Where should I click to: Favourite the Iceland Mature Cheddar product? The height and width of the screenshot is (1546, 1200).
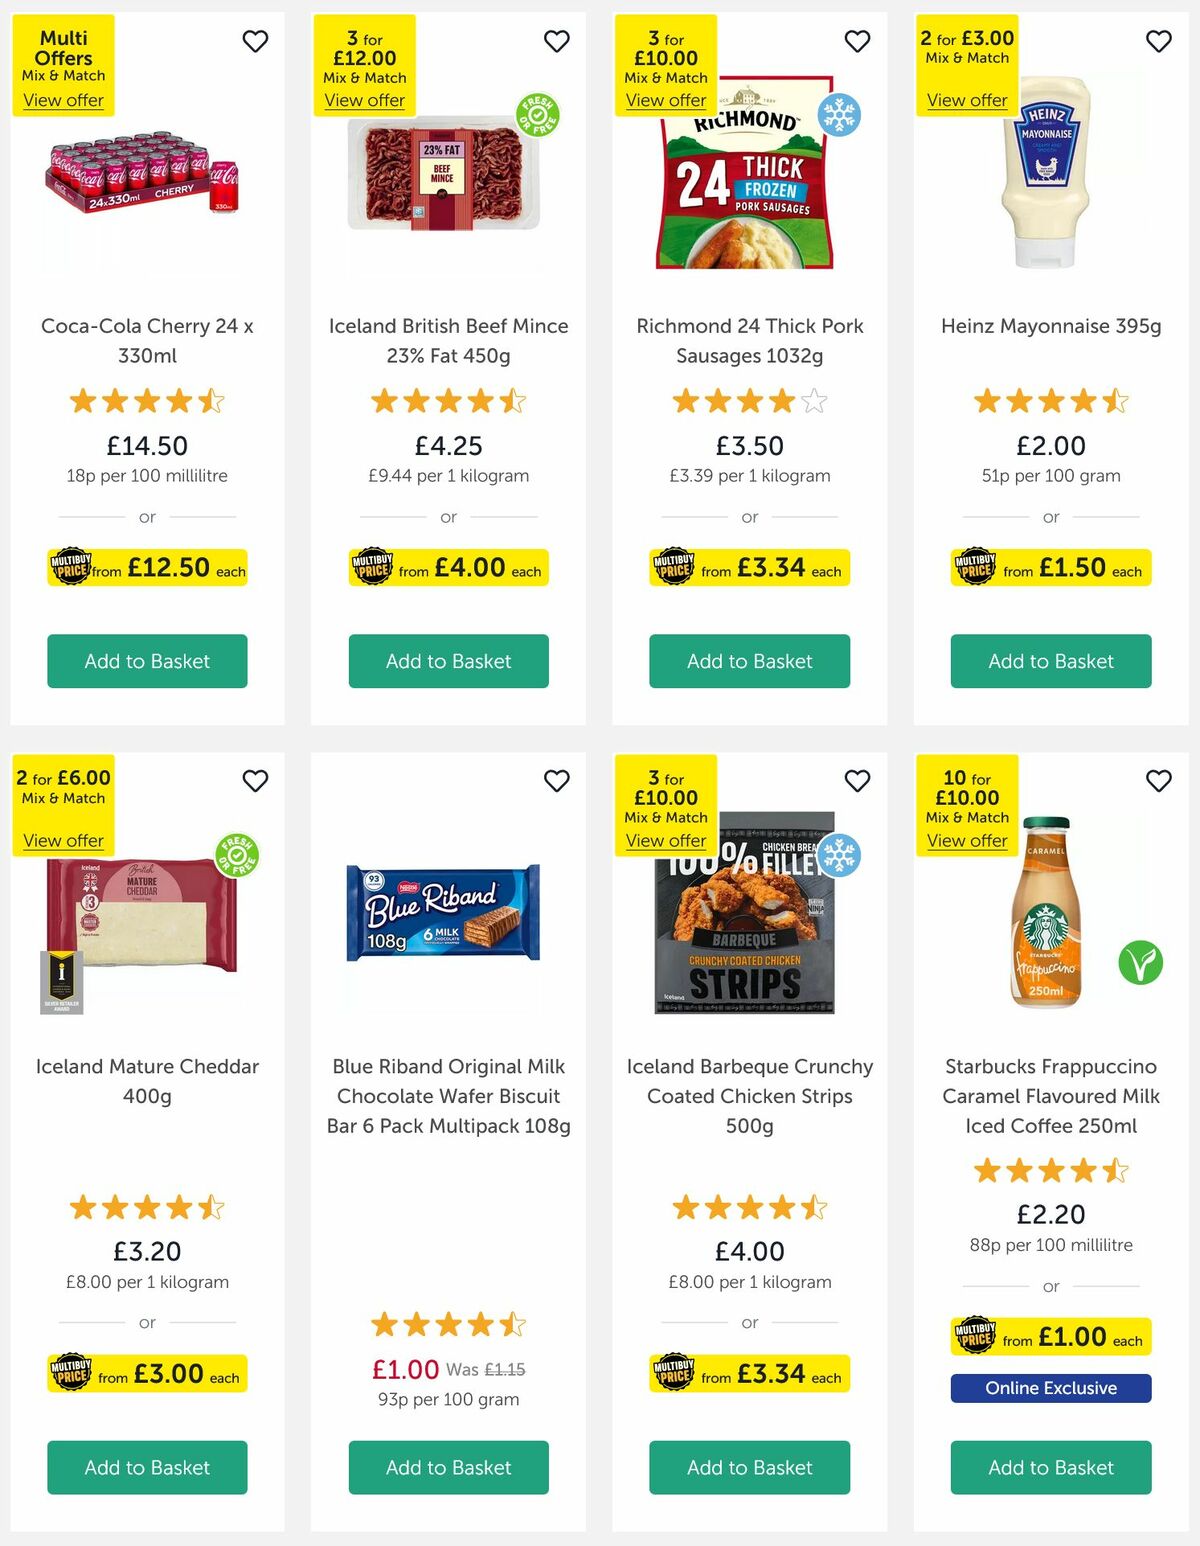click(x=255, y=782)
